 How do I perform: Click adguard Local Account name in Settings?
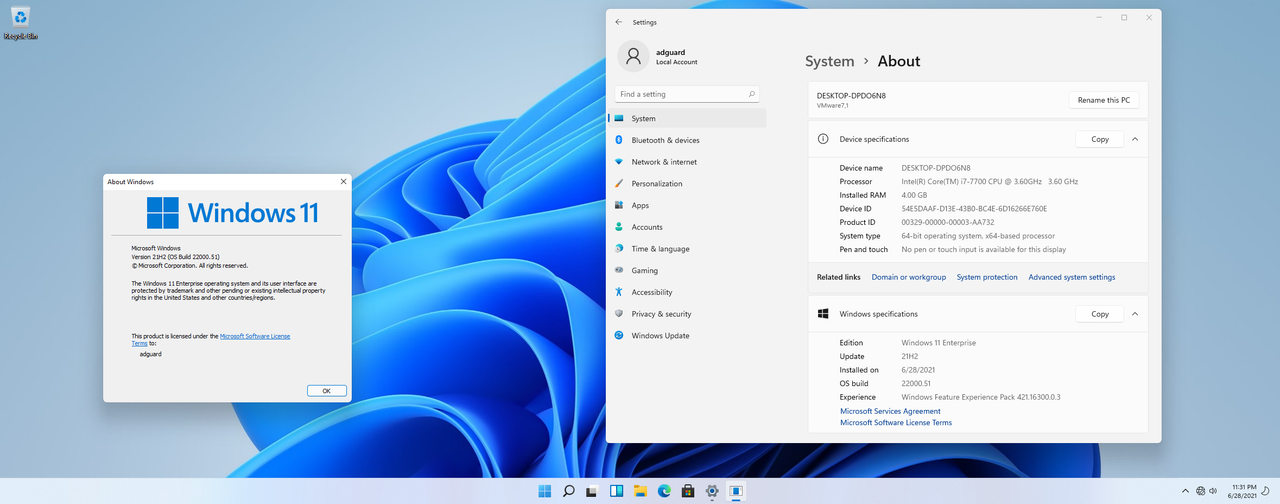677,57
